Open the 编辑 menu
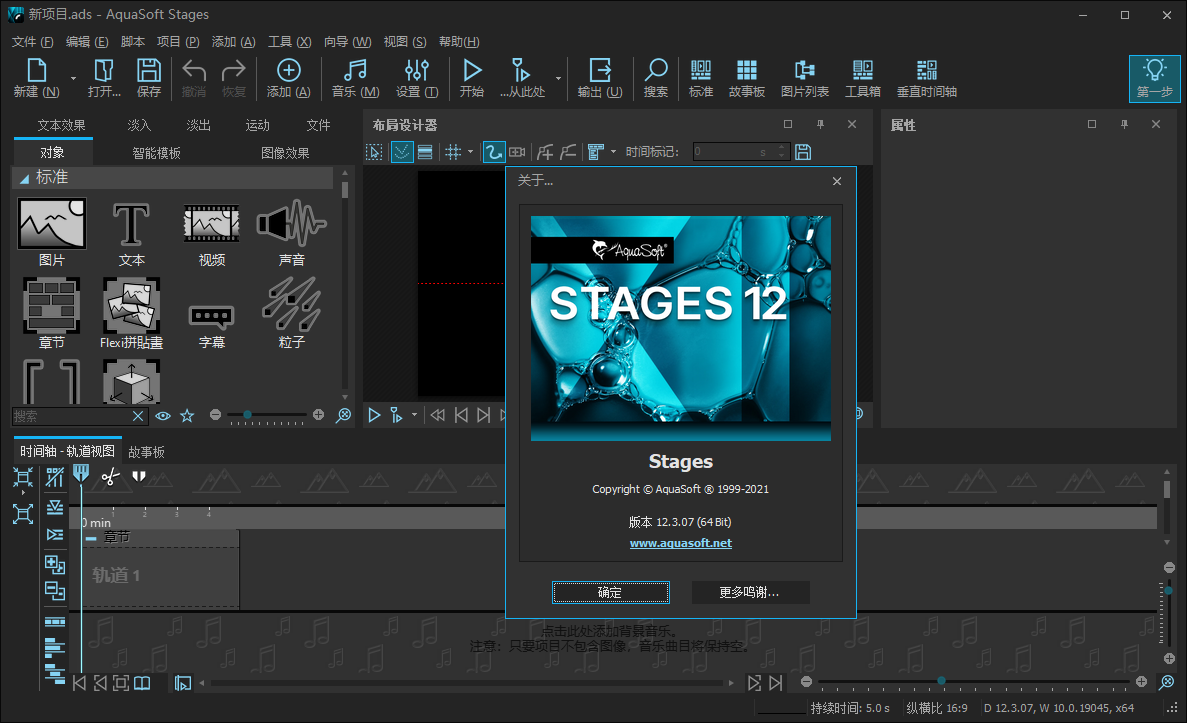 (x=87, y=42)
